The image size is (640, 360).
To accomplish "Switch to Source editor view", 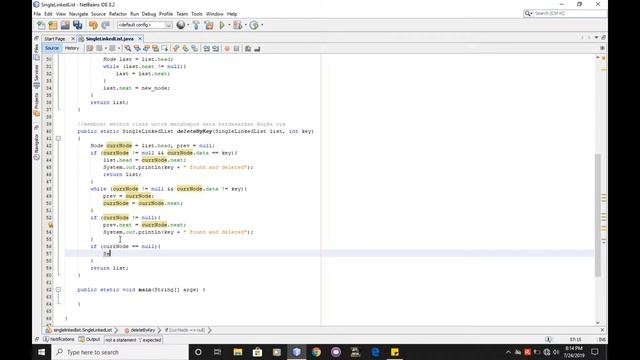I will (x=52, y=48).
